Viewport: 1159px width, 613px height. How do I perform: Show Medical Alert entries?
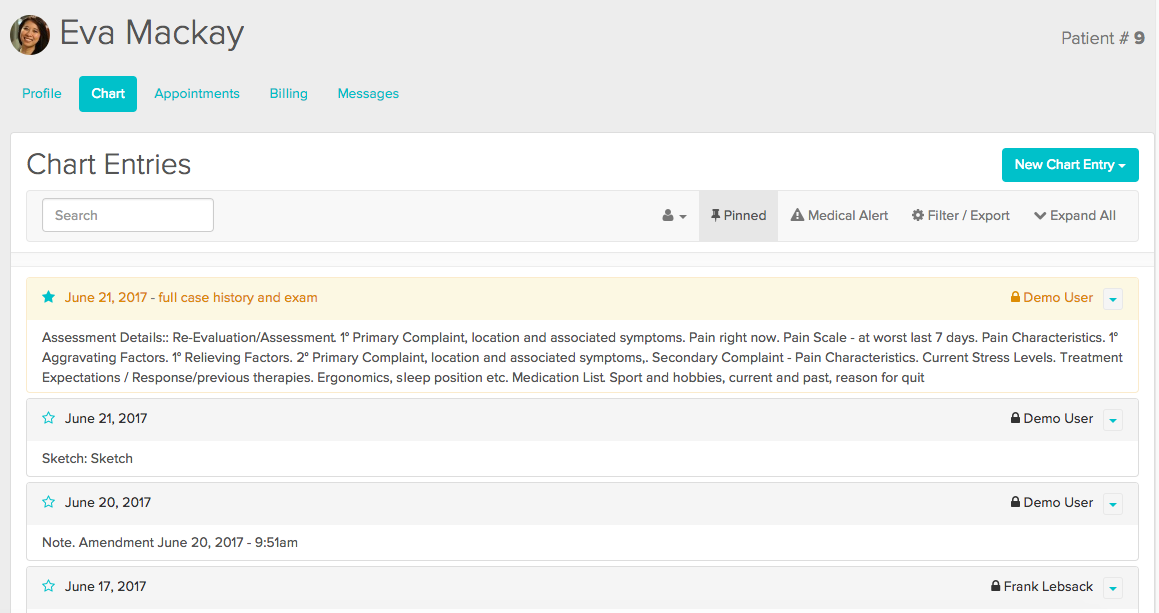point(839,216)
